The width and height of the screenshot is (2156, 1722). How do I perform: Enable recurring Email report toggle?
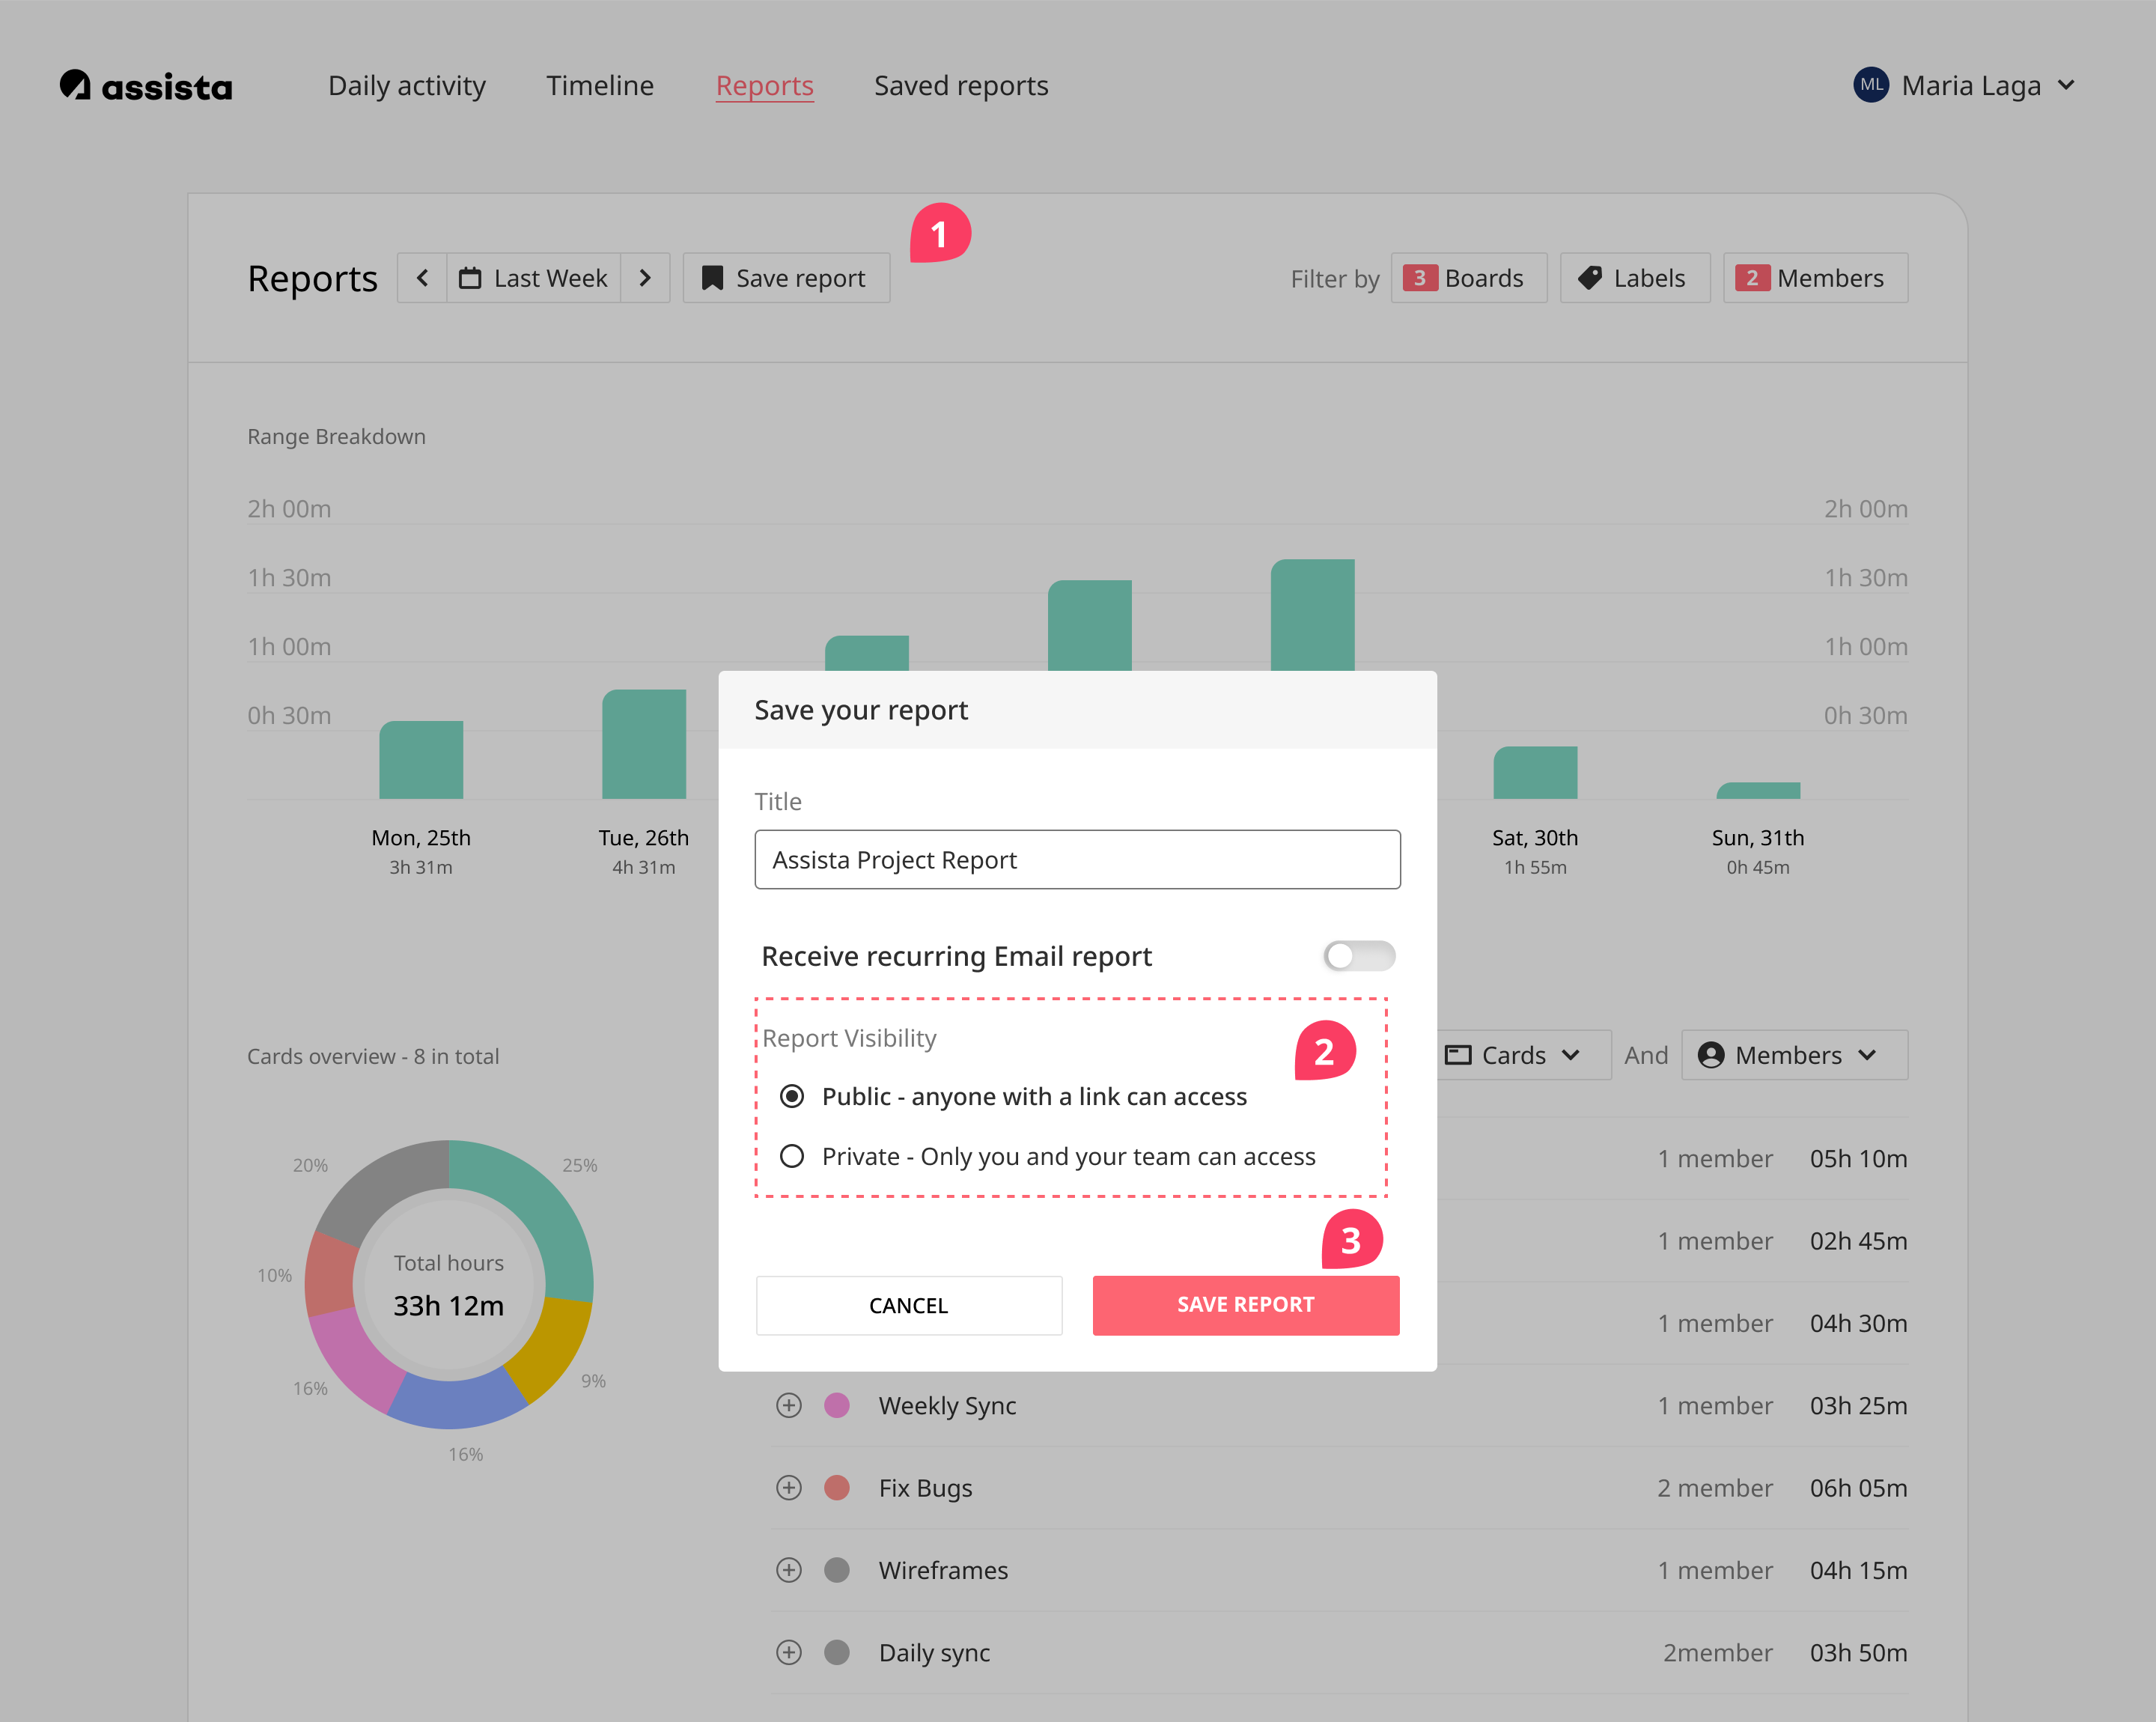point(1358,956)
